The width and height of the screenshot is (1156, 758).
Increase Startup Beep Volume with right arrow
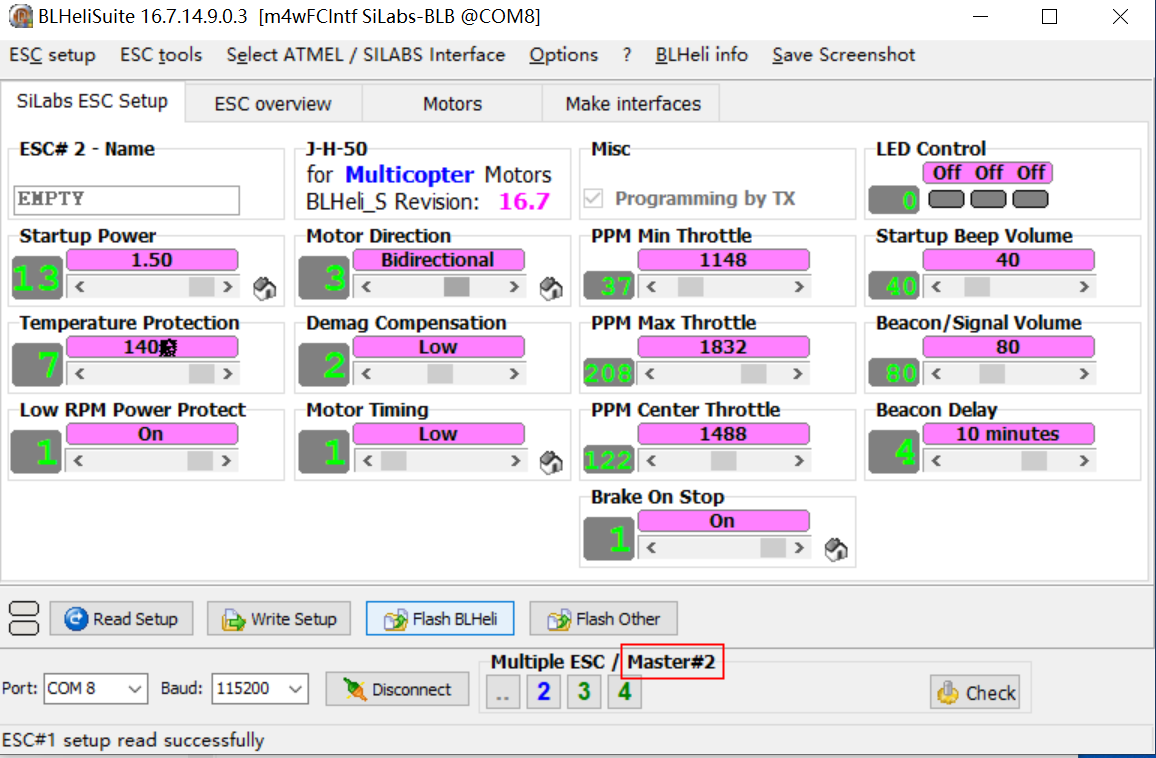[x=1084, y=287]
